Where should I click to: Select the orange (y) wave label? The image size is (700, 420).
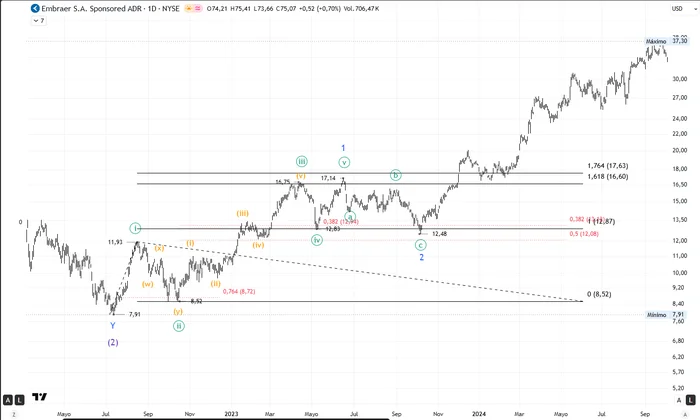178,311
